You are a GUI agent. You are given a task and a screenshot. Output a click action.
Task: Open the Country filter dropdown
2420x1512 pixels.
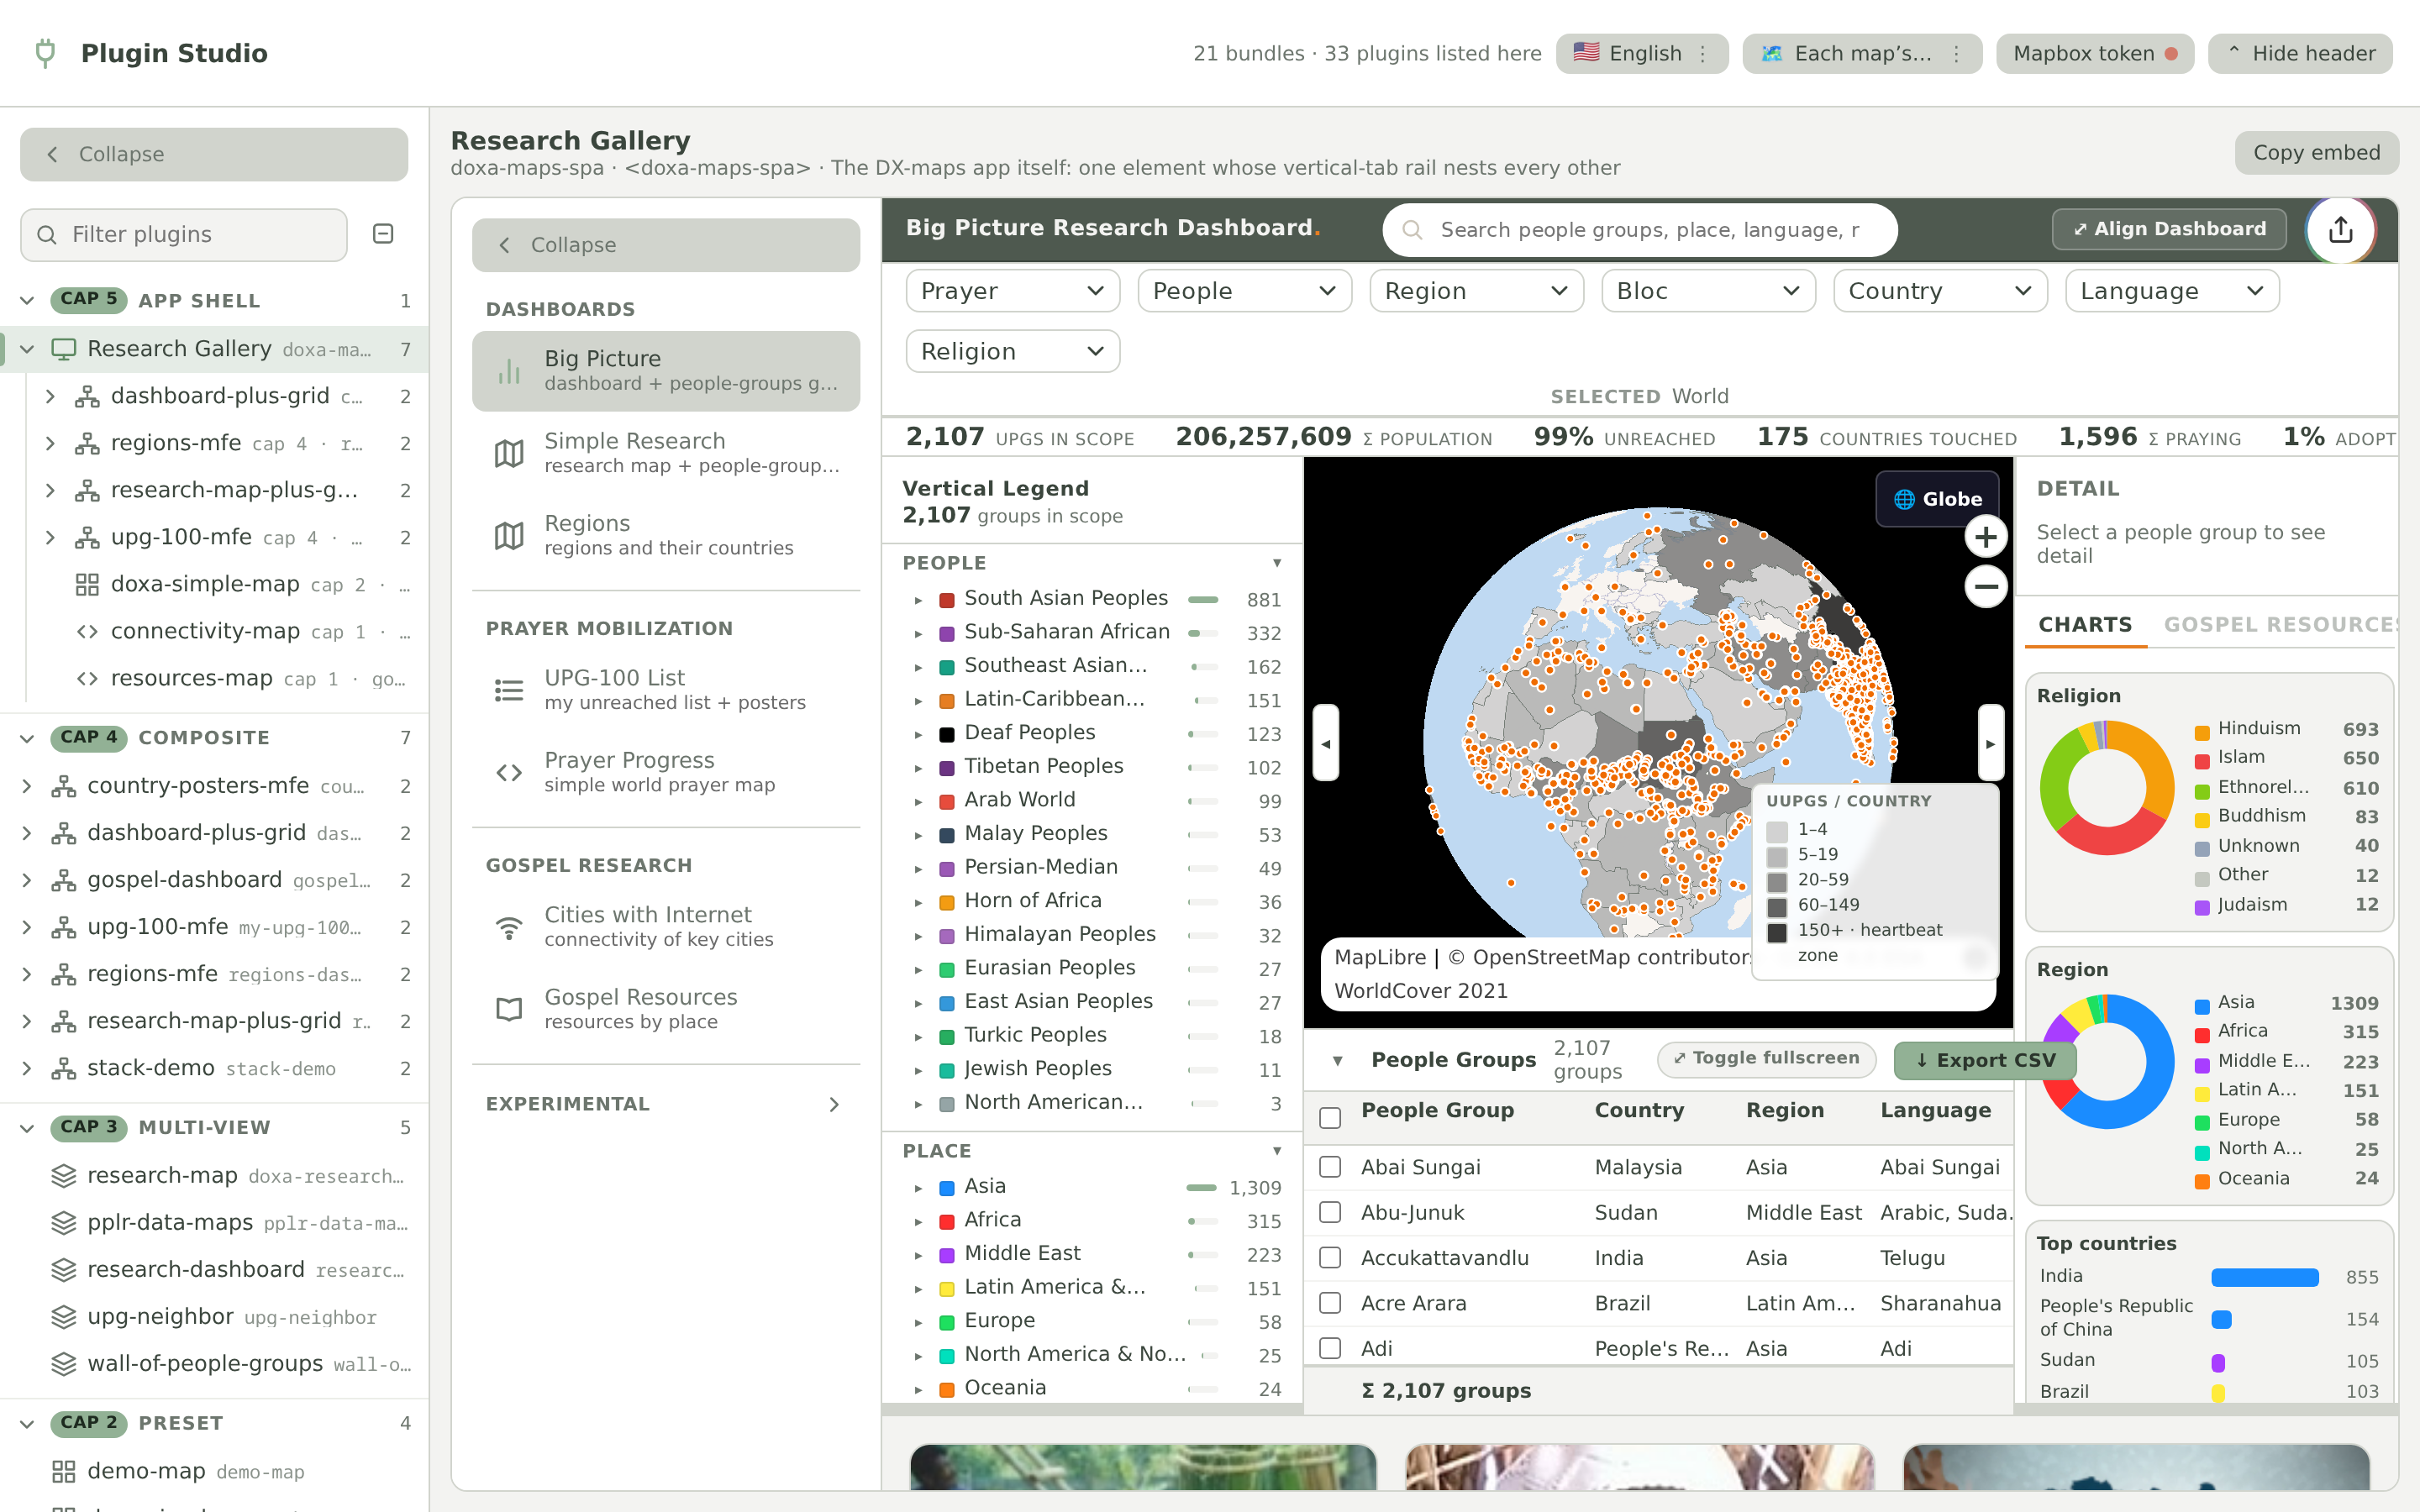pos(1940,291)
